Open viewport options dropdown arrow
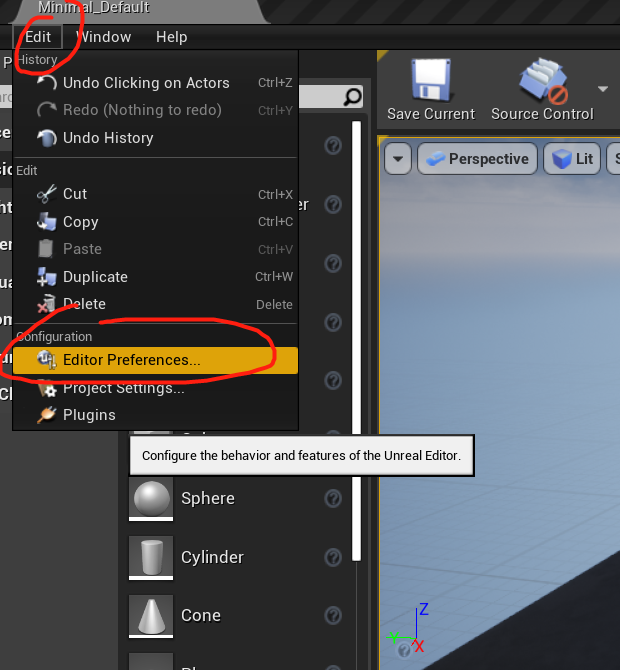This screenshot has width=620, height=670. 398,159
